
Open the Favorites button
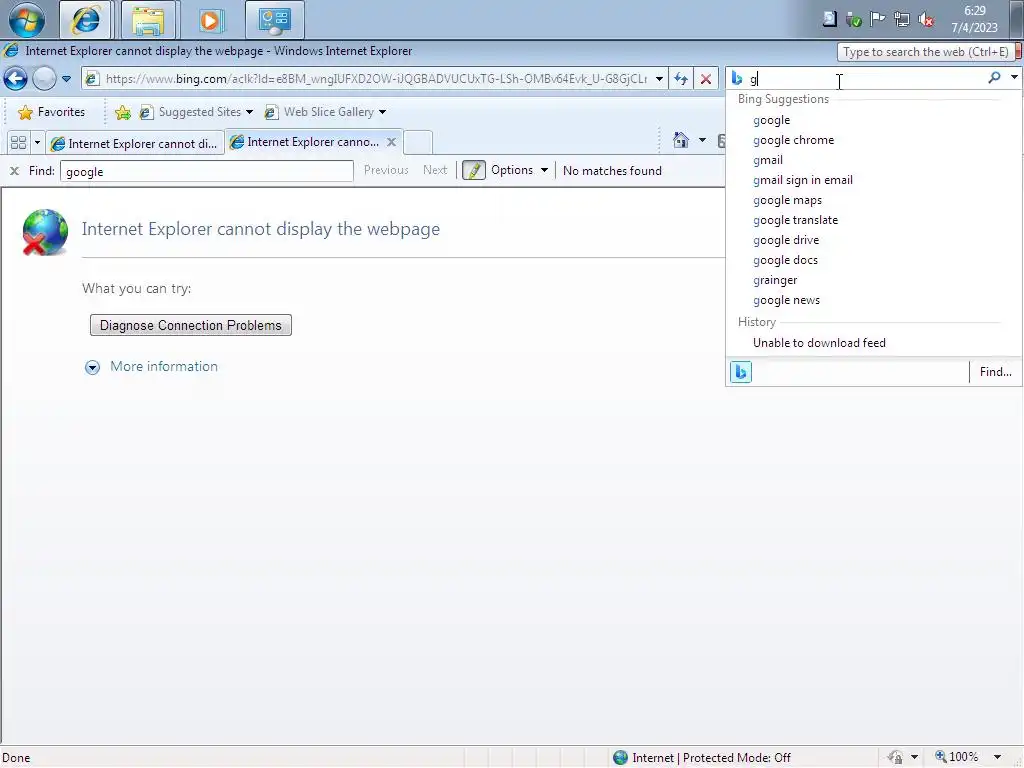point(52,112)
